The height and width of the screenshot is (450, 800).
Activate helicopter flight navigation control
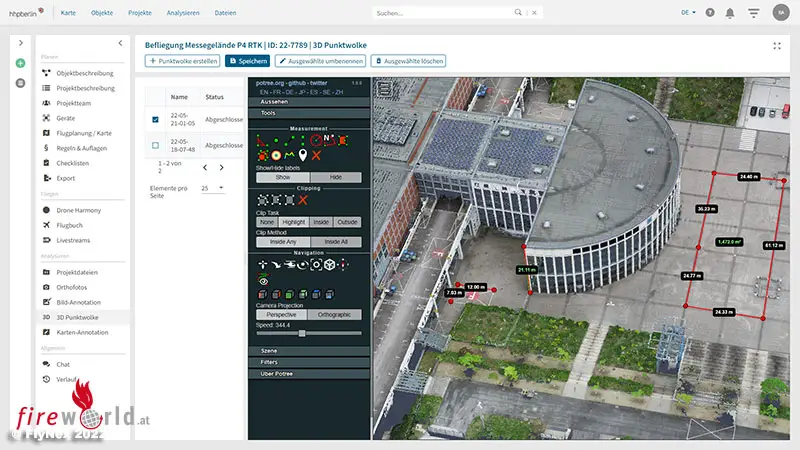(288, 266)
